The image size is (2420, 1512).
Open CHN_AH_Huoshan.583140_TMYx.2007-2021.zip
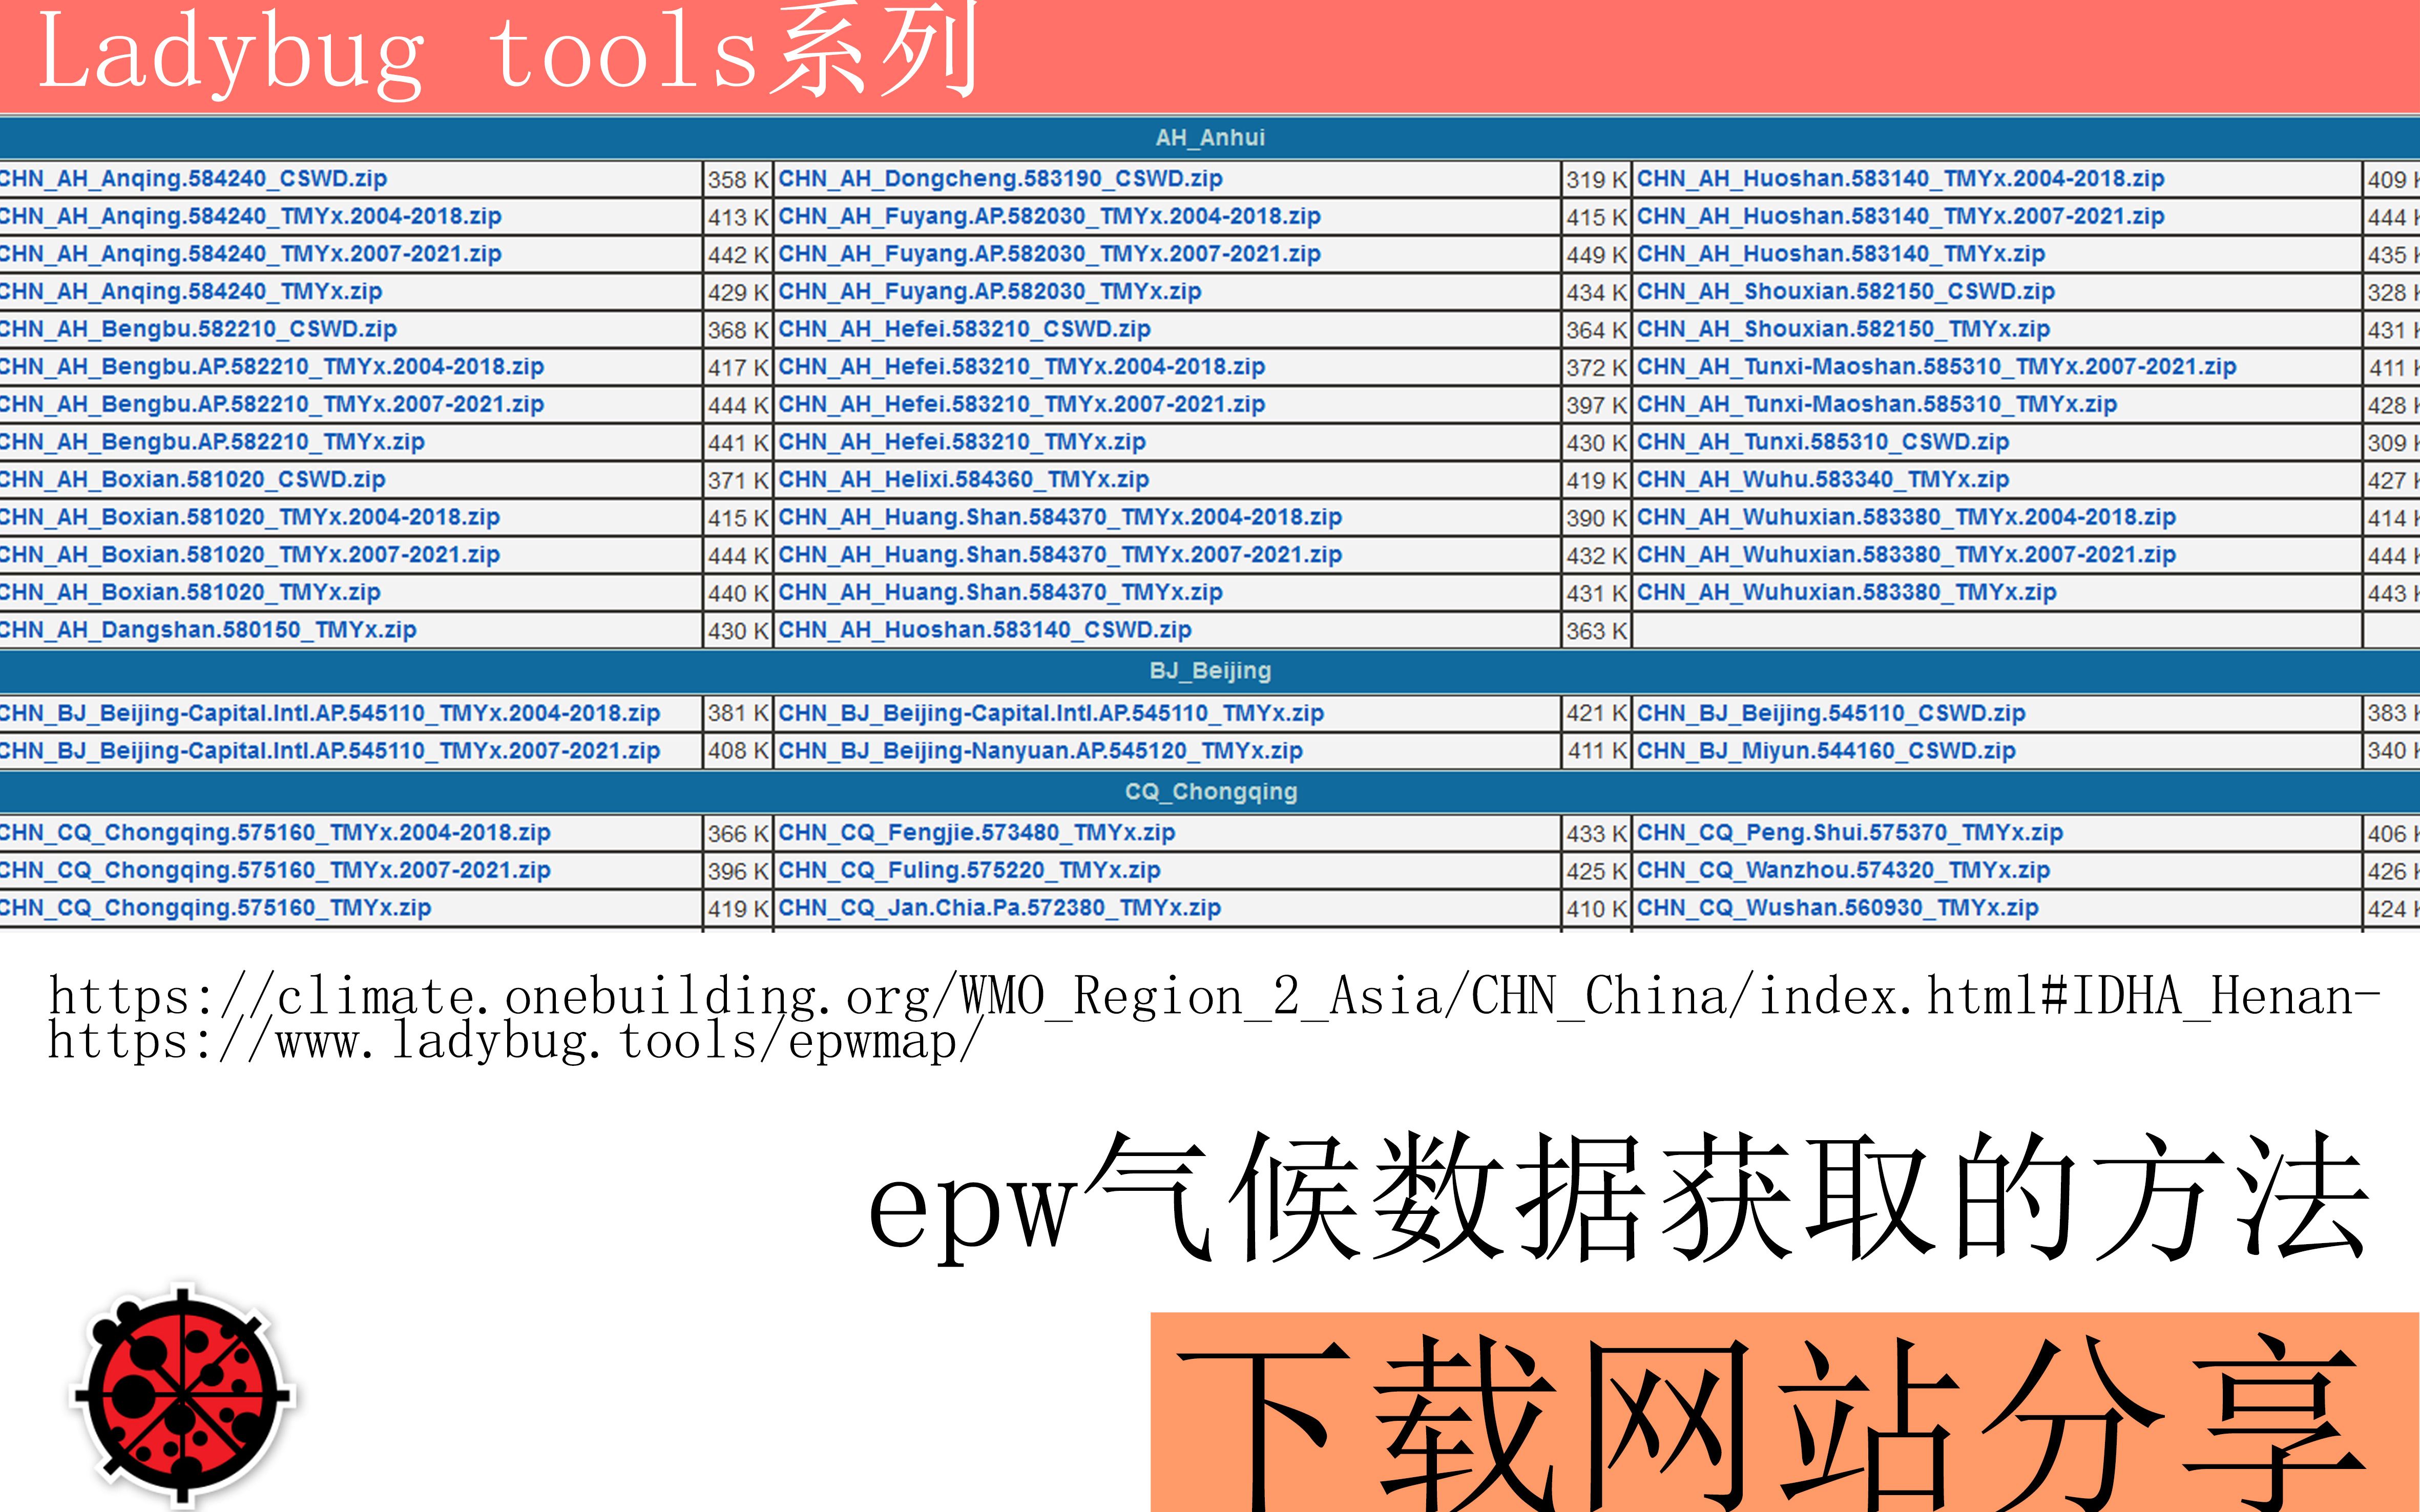click(1901, 216)
